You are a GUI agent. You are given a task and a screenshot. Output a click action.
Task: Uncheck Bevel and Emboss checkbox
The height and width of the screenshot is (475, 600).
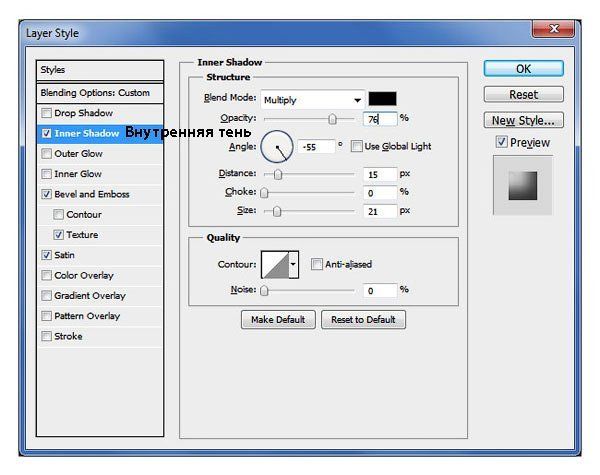click(46, 194)
